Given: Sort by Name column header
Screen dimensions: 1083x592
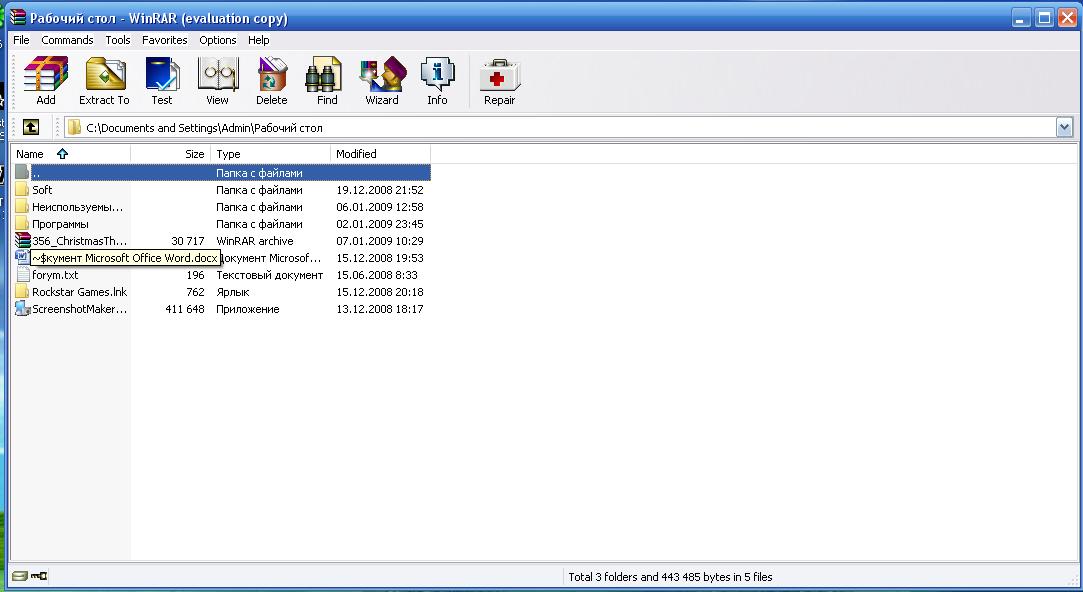Looking at the screenshot, I should coord(70,153).
